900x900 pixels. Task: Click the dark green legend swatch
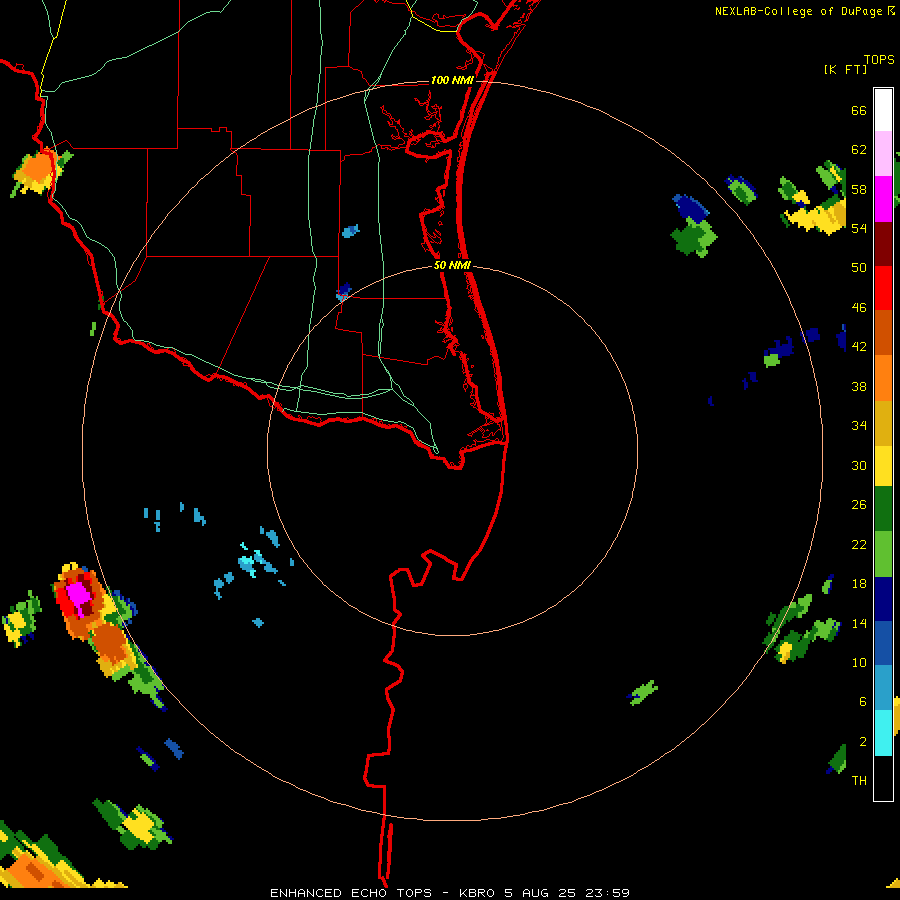coord(883,509)
